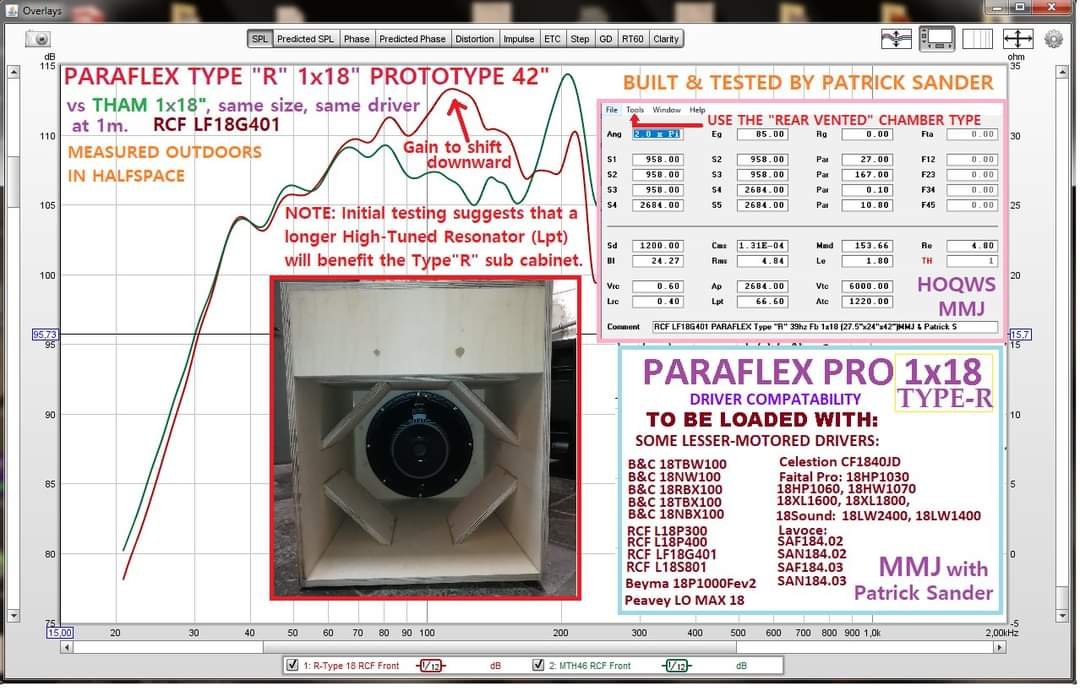The height and width of the screenshot is (691, 1080).
Task: Click the green 1/12 smoothing indicator
Action: [x=676, y=666]
